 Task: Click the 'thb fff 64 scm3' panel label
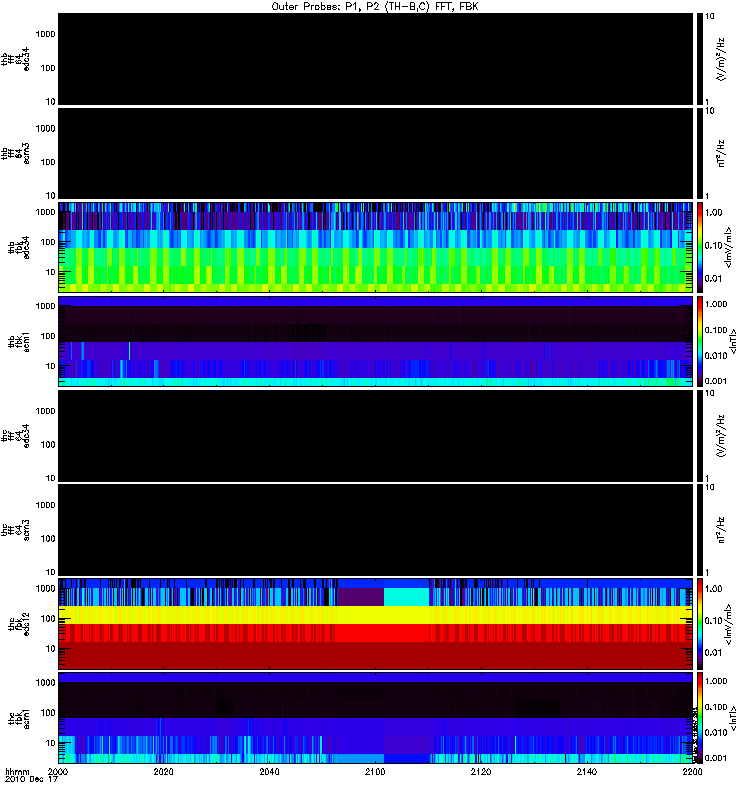pyautogui.click(x=15, y=154)
